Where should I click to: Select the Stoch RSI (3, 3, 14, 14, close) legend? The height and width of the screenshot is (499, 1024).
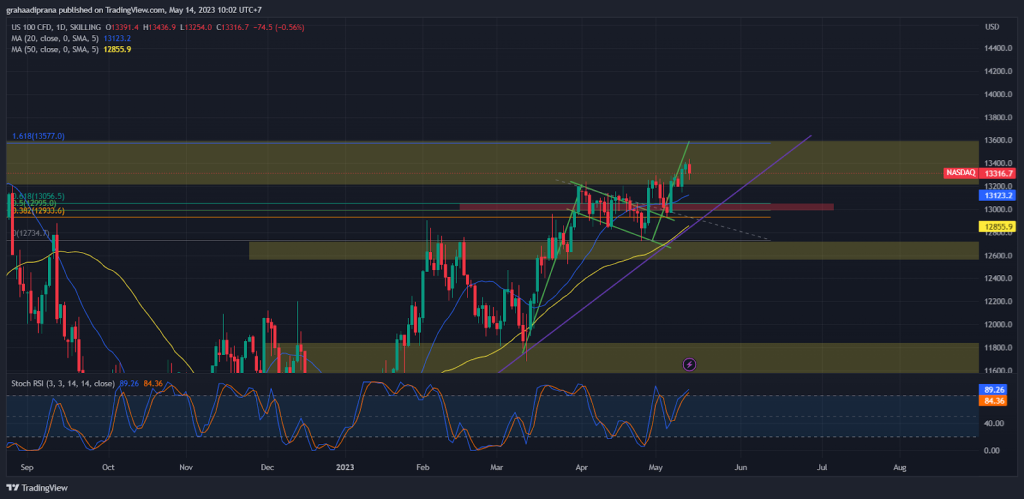[x=63, y=383]
